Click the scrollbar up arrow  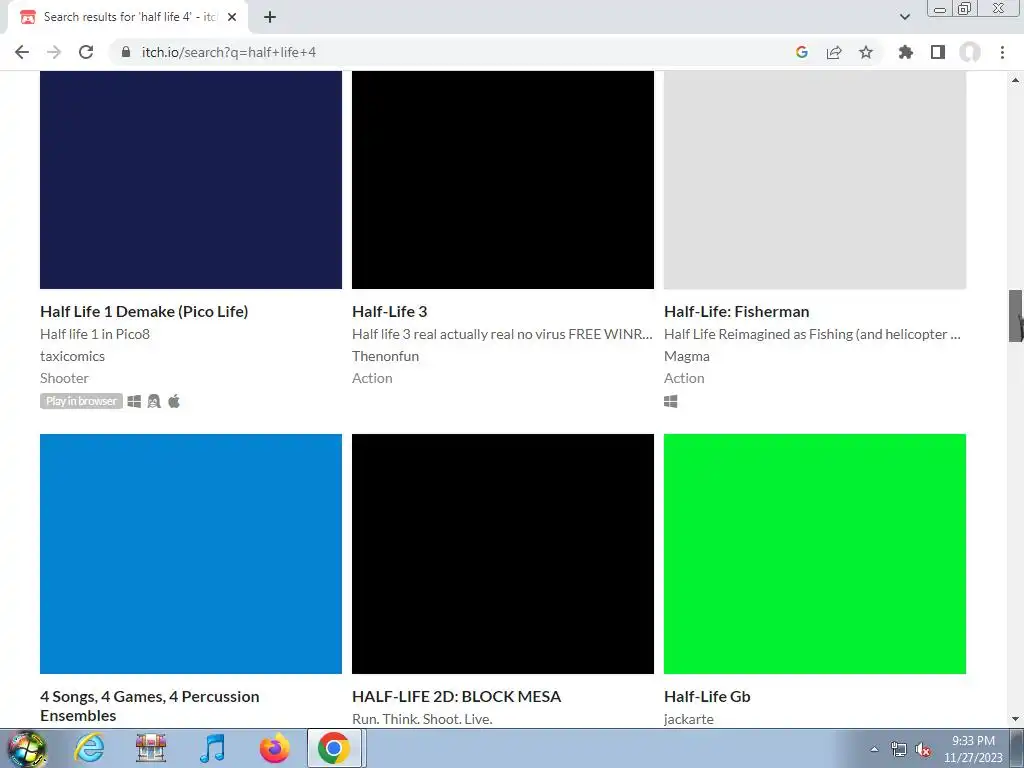coord(1016,80)
